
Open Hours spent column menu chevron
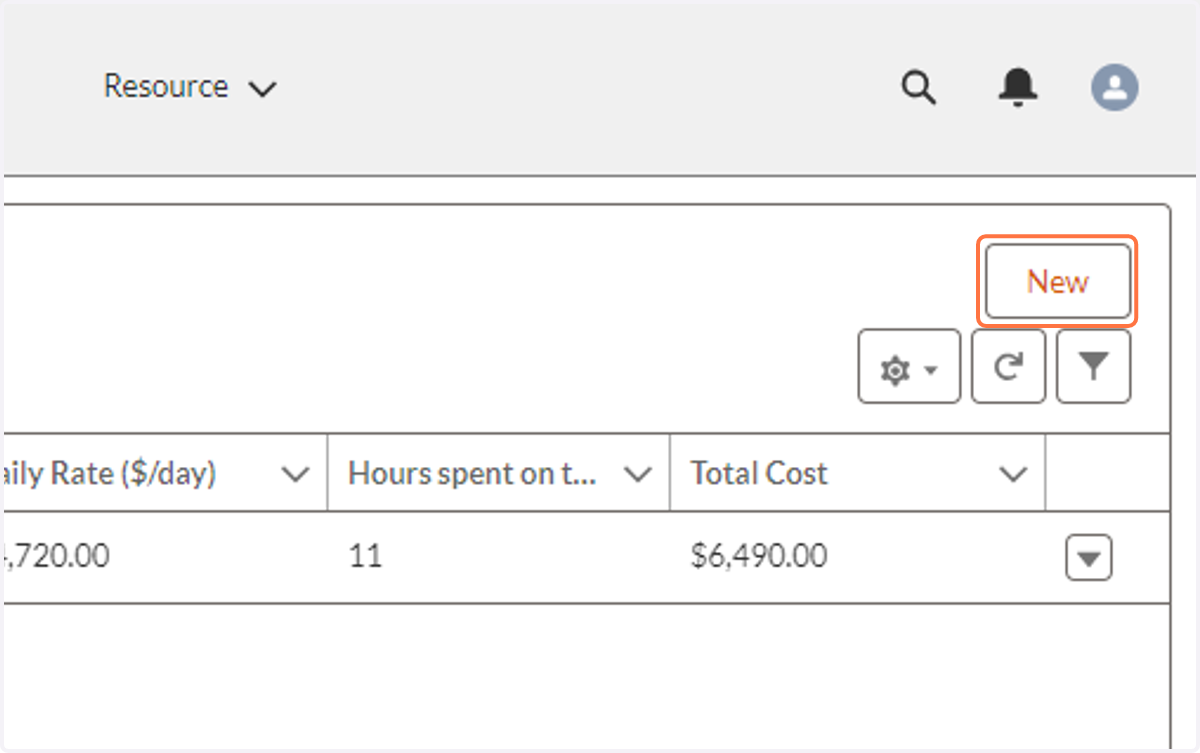point(638,475)
